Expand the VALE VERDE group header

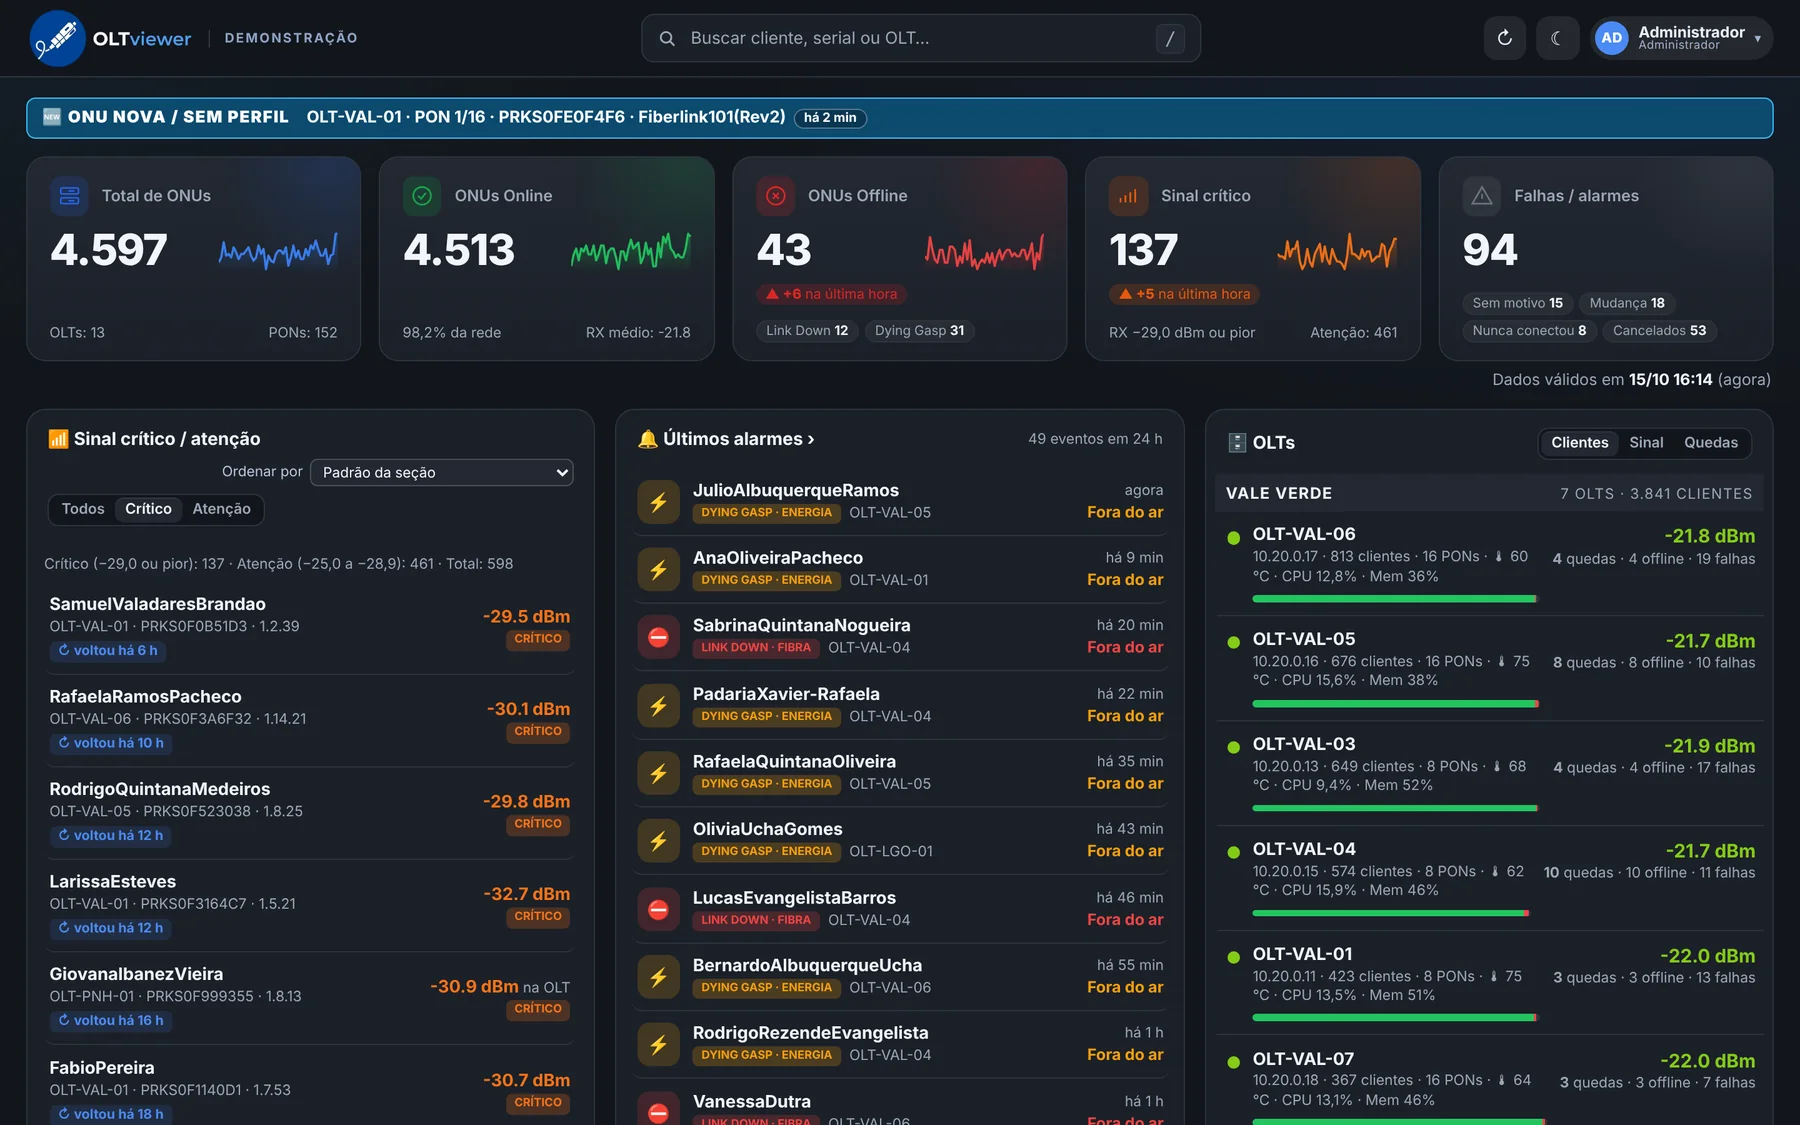[x=1489, y=493]
